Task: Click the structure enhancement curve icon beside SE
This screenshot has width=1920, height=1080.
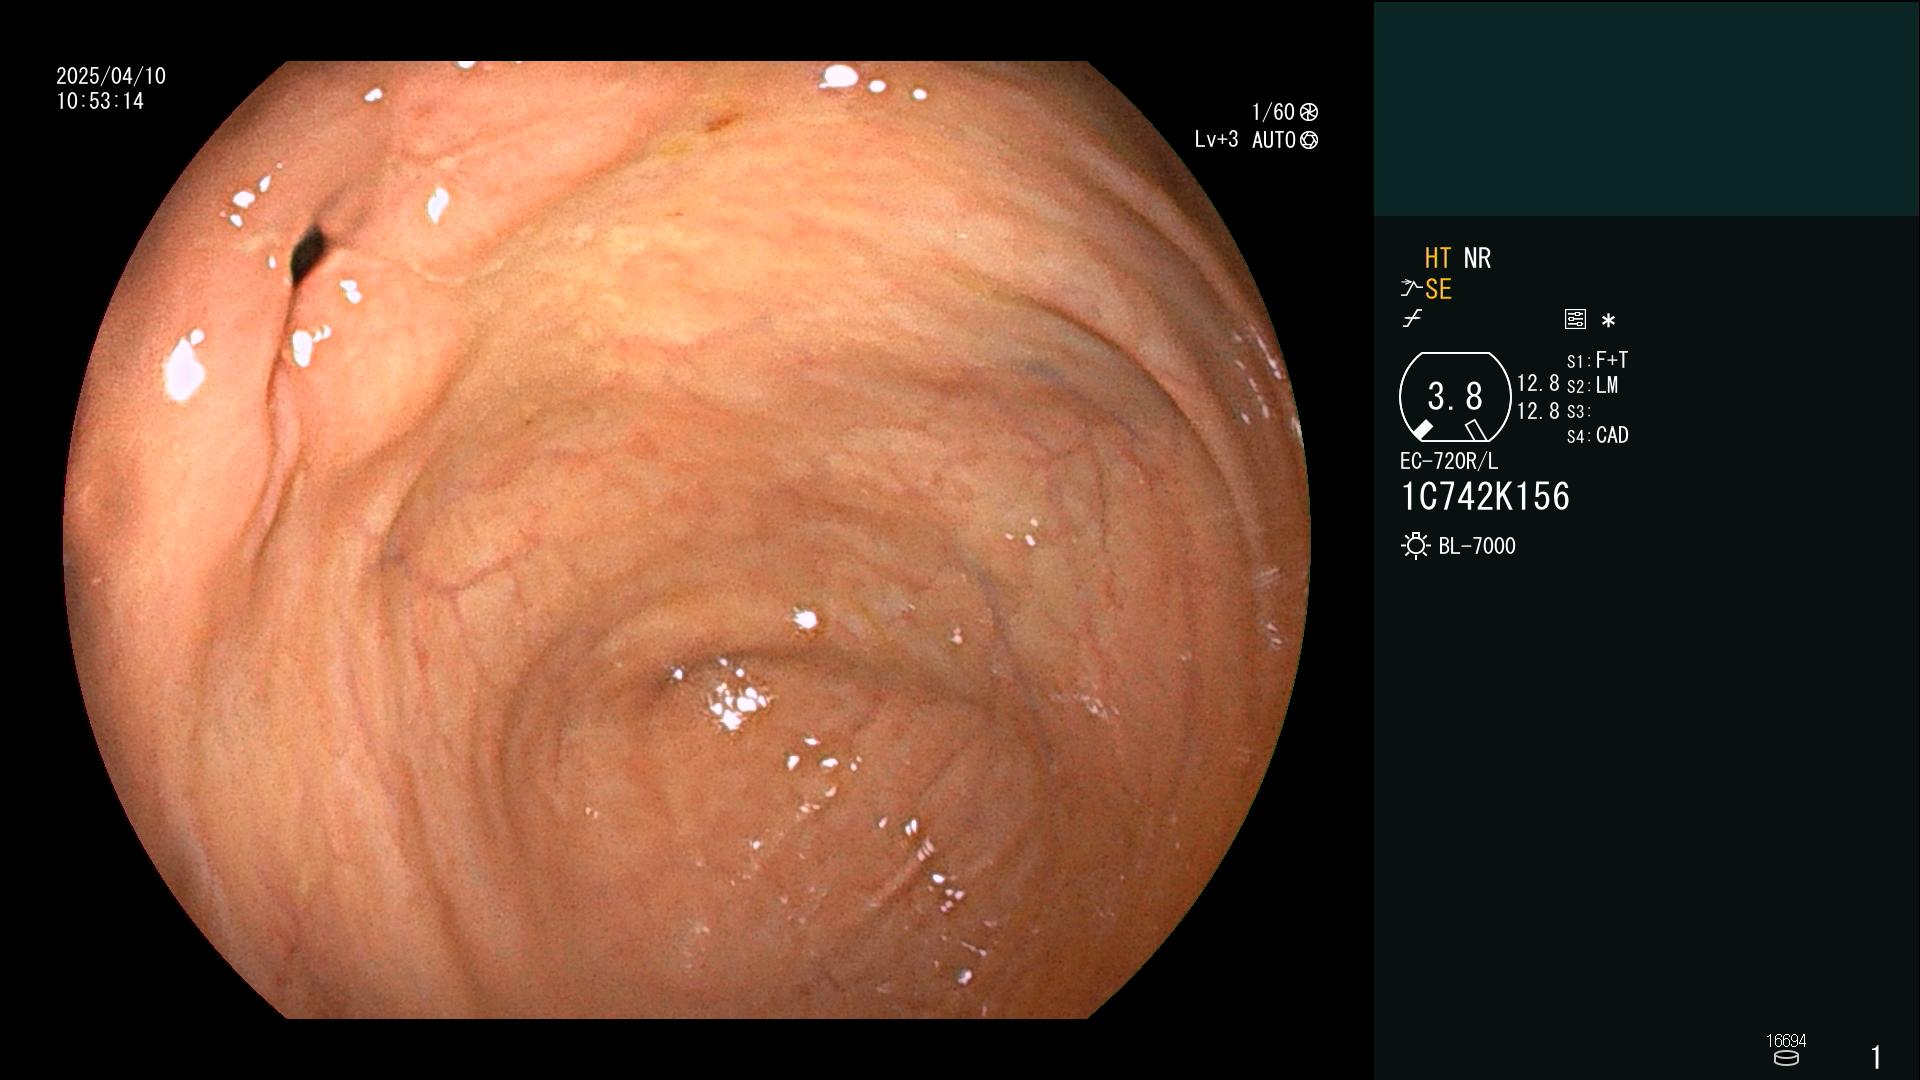Action: (x=1410, y=289)
